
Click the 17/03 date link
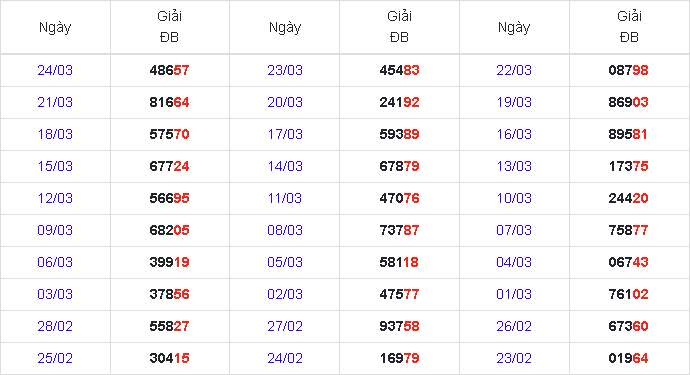coord(285,134)
